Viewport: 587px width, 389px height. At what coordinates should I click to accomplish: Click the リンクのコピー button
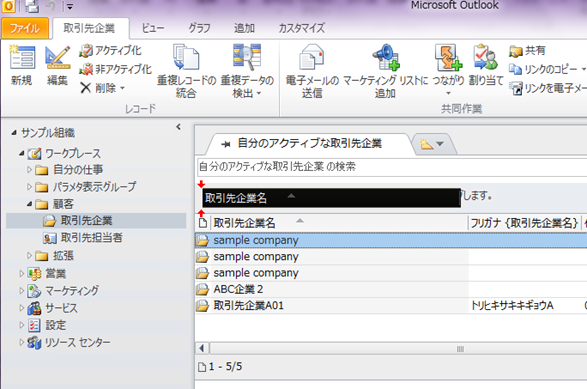[543, 69]
